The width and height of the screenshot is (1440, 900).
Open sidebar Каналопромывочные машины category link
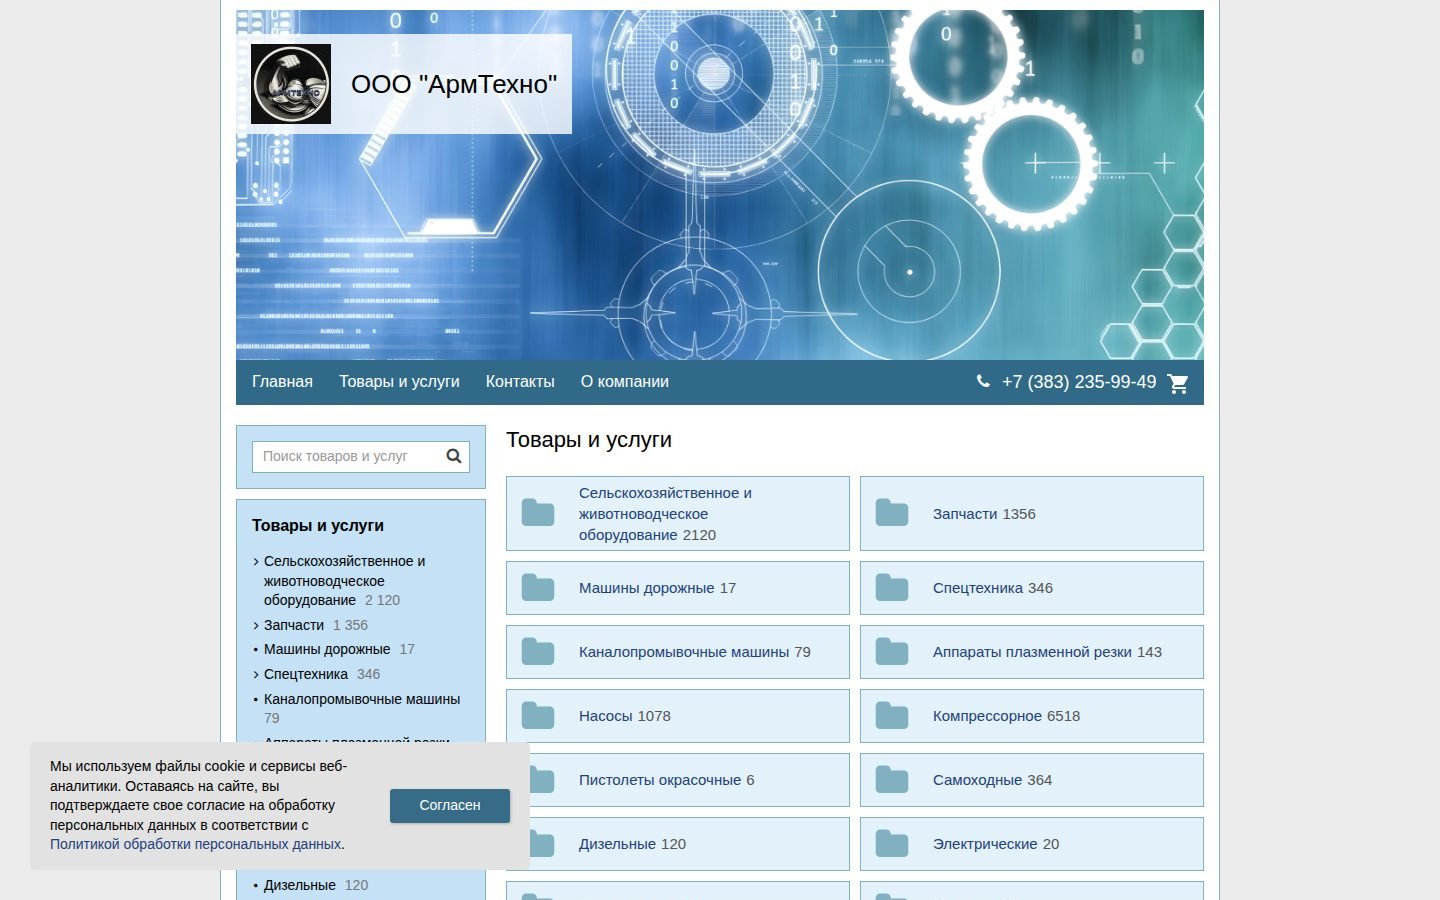coord(362,699)
